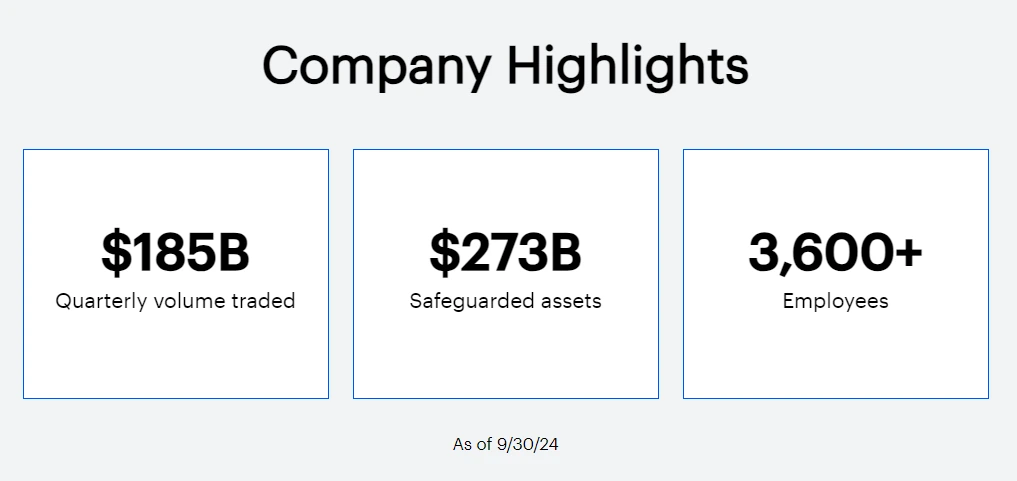Click the letter B in $185B
This screenshot has width=1017, height=481.
233,252
